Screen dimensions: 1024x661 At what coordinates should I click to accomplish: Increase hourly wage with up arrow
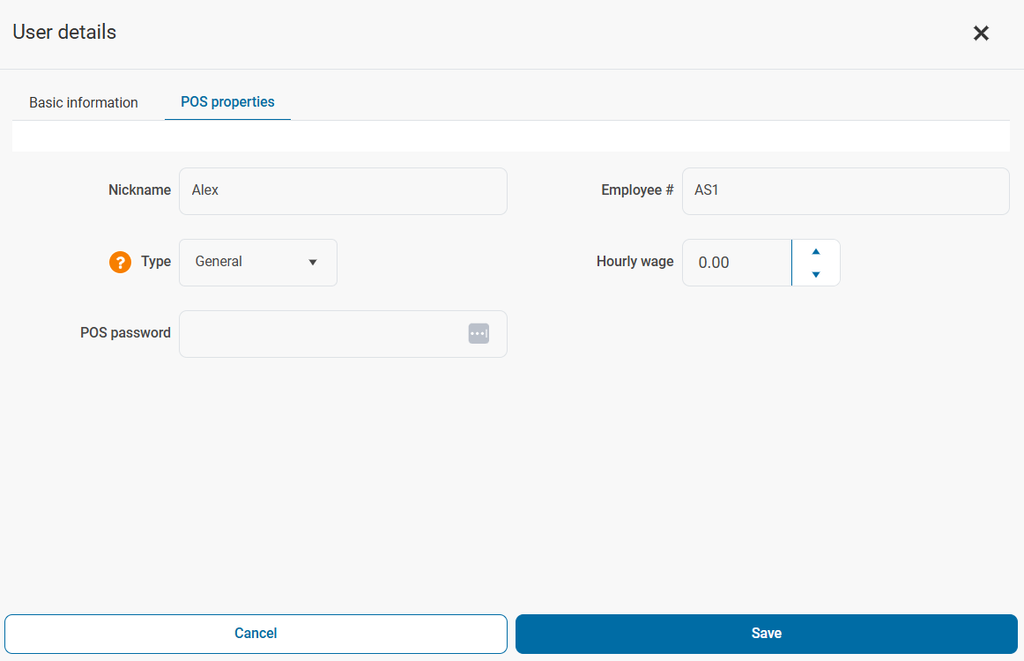[816, 251]
